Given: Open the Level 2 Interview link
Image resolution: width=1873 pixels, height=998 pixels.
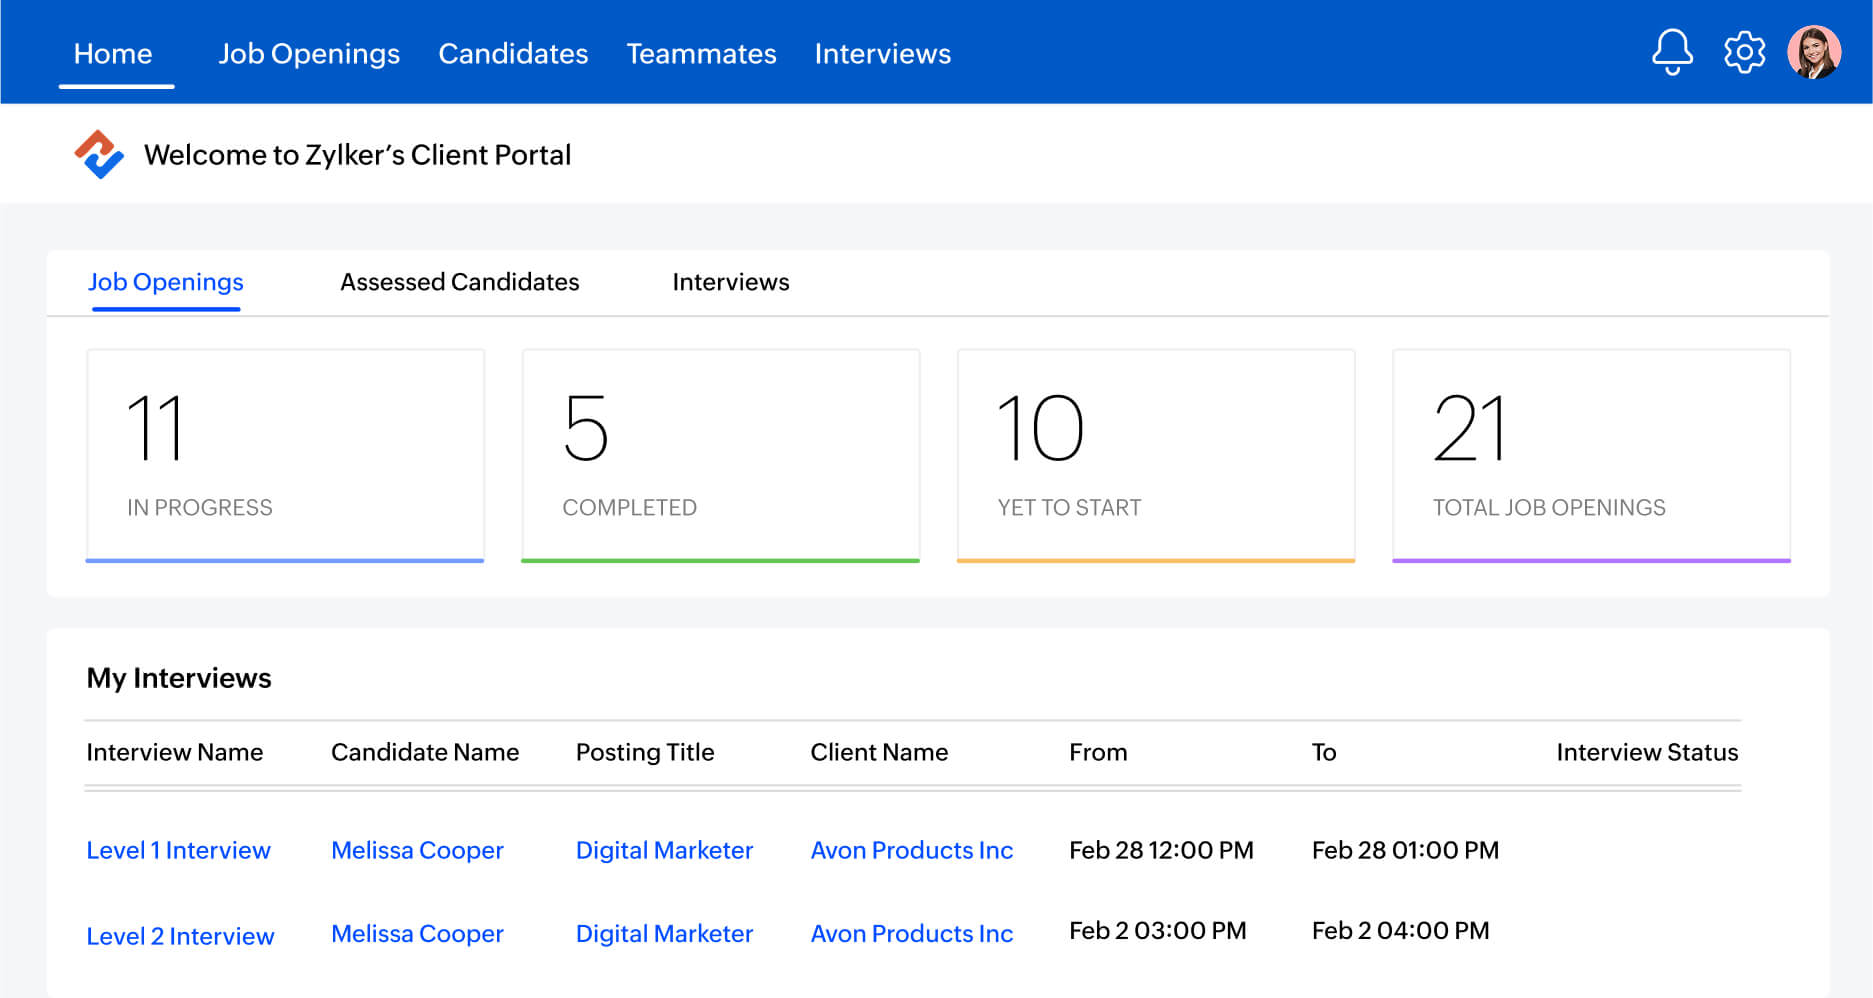Looking at the screenshot, I should pos(180,936).
